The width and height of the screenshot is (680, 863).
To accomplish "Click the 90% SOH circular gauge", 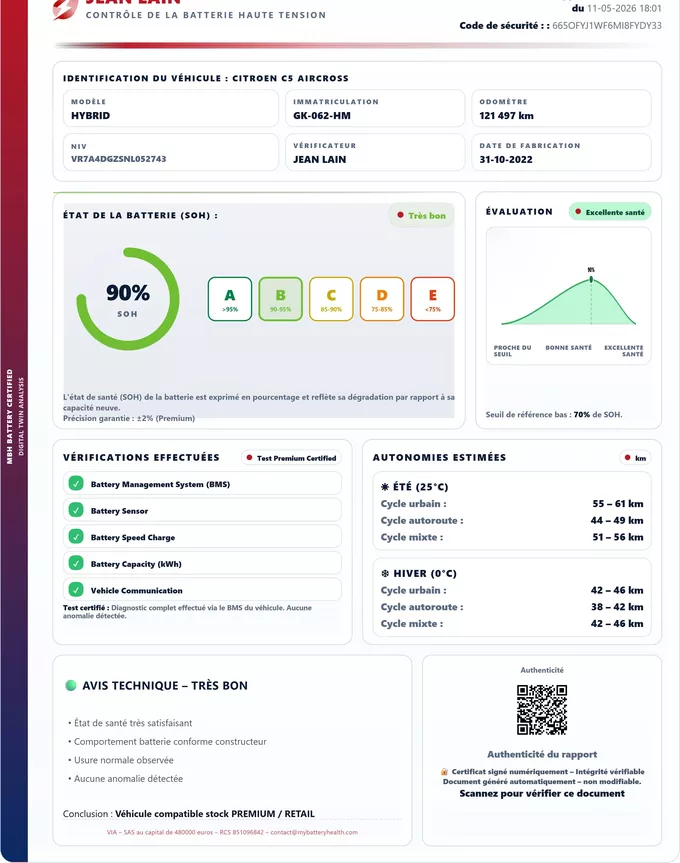I will coord(128,299).
